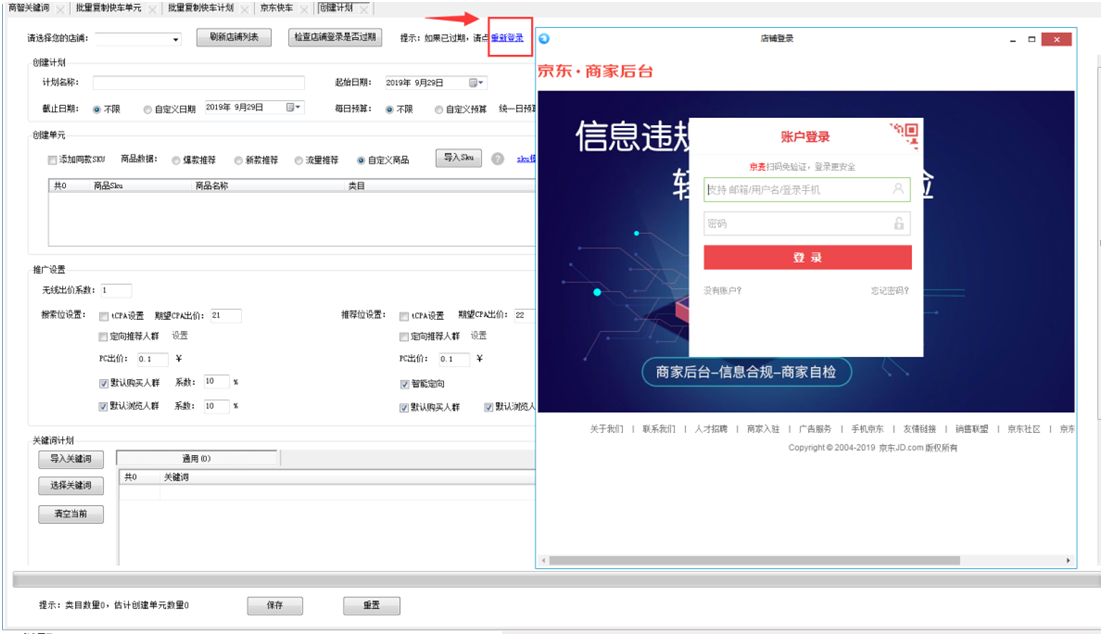Viewport: 1103px width, 636px height.
Task: Uncheck 默认购买人群 under 推荐位设置
Action: [404, 408]
